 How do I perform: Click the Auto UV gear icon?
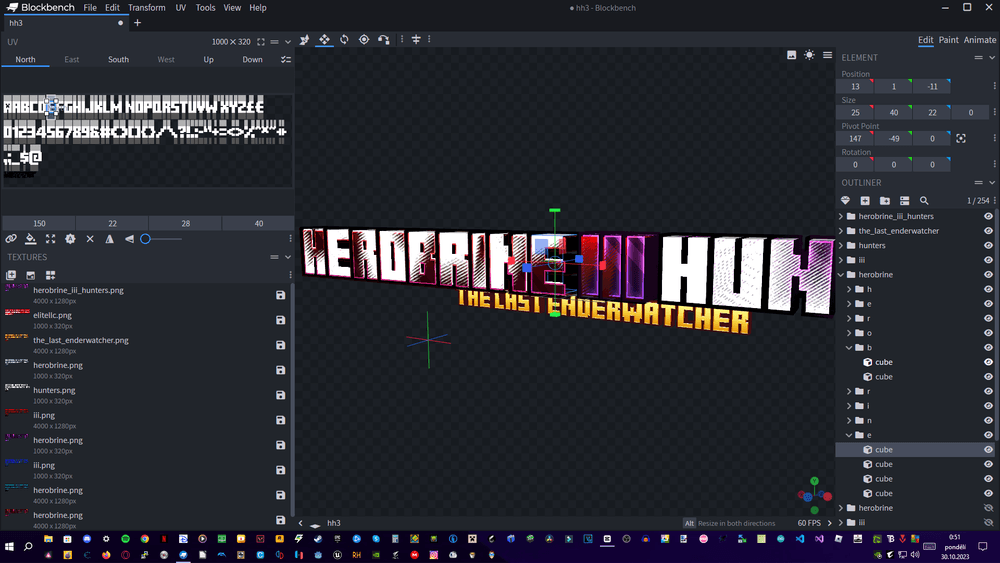pyautogui.click(x=70, y=239)
